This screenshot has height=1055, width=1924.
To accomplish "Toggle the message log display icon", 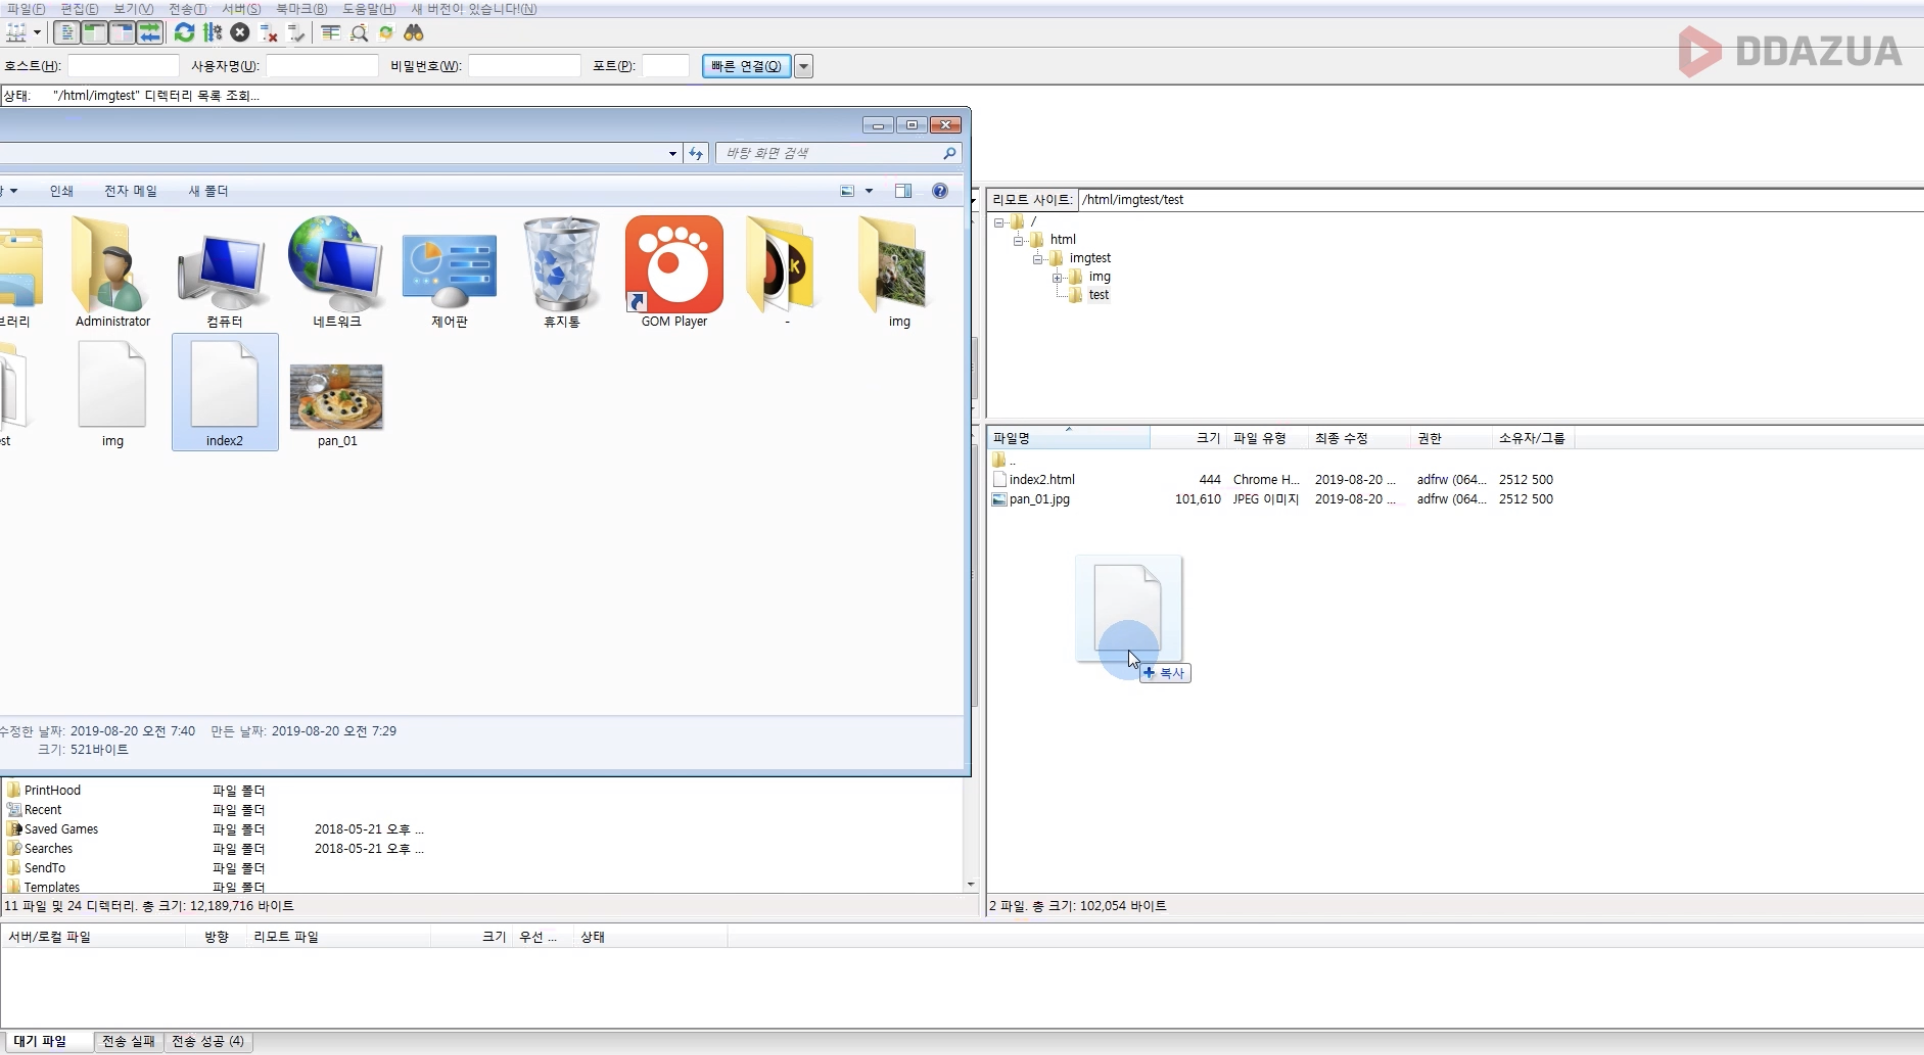I will pyautogui.click(x=66, y=33).
